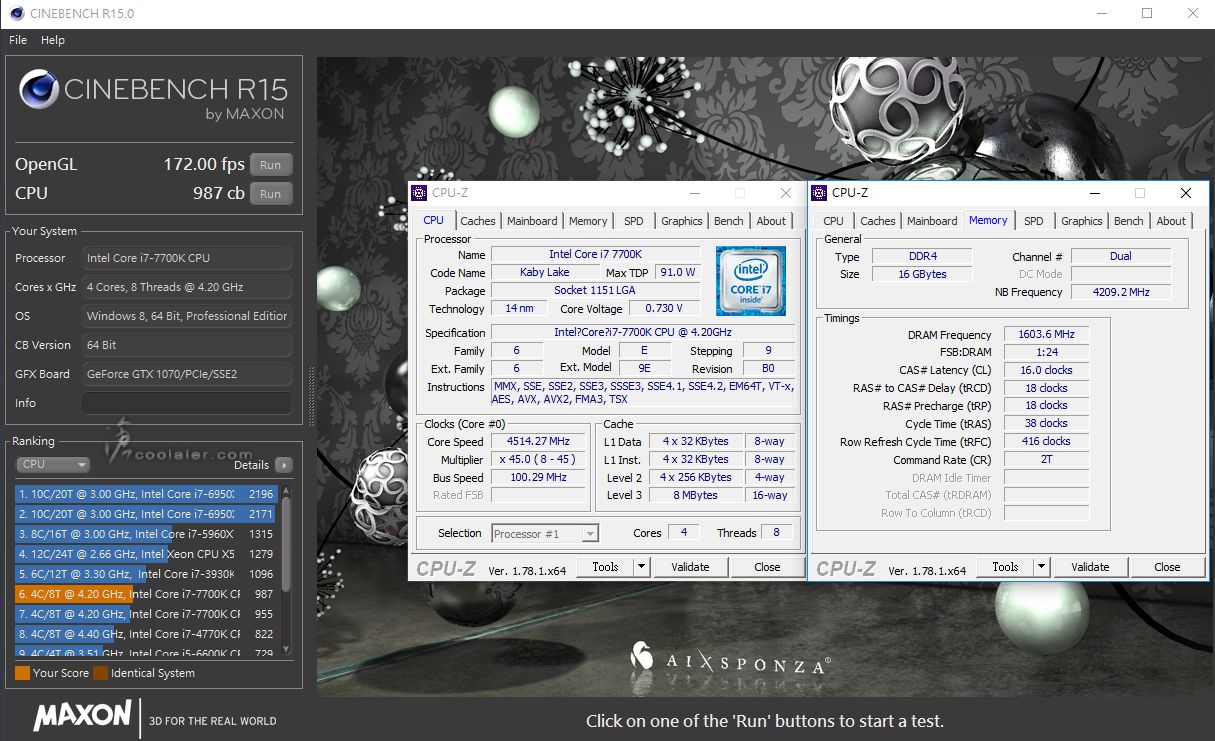1215x741 pixels.
Task: Click the ranking list vertical scrollbar
Action: [286, 568]
